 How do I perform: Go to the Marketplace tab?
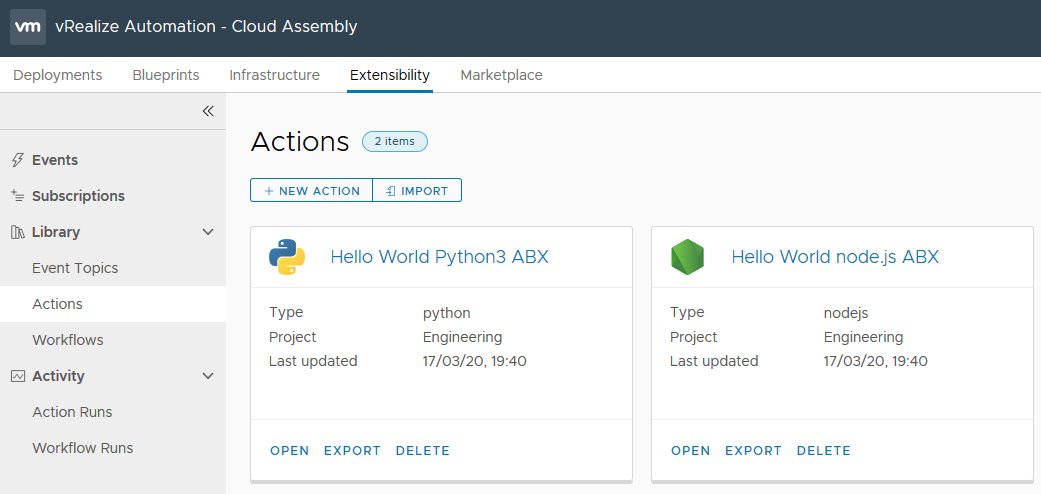point(501,75)
